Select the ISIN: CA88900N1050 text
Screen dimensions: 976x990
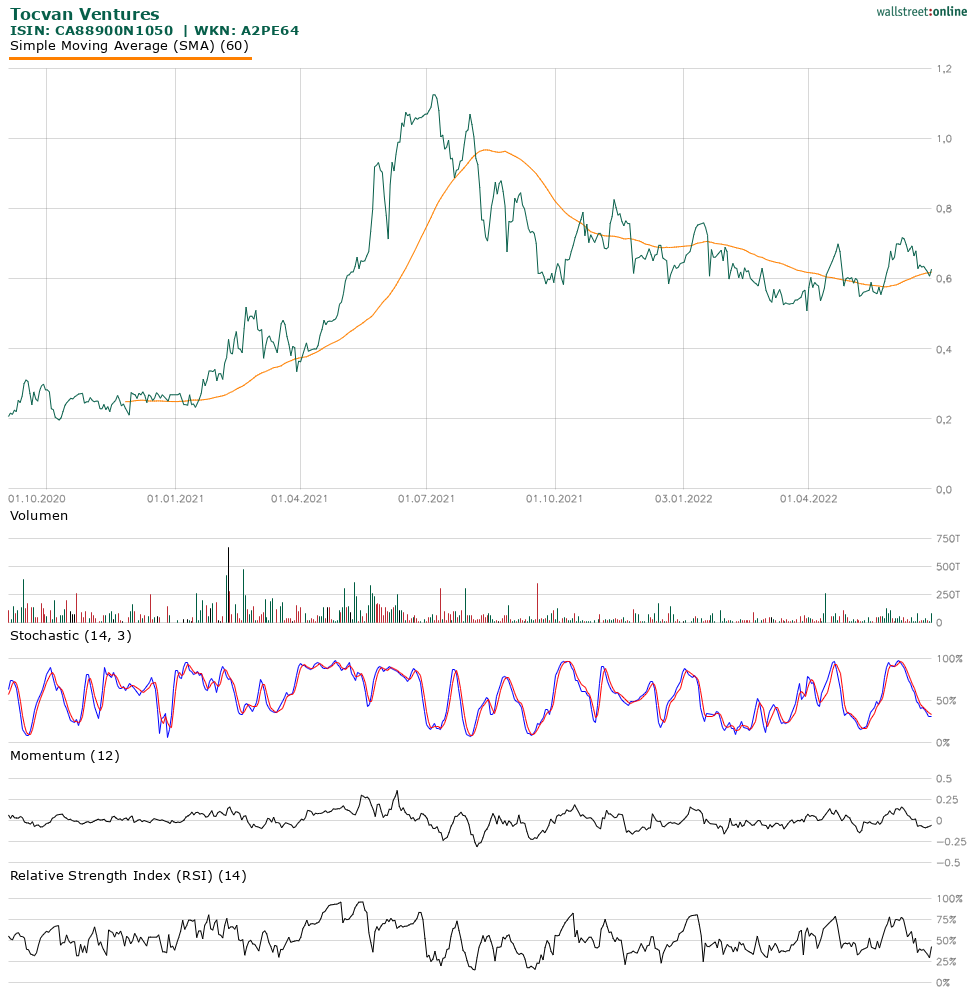[x=92, y=30]
